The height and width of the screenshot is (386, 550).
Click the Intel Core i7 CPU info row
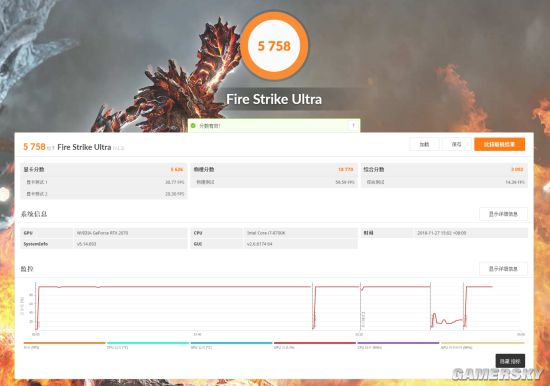(274, 233)
